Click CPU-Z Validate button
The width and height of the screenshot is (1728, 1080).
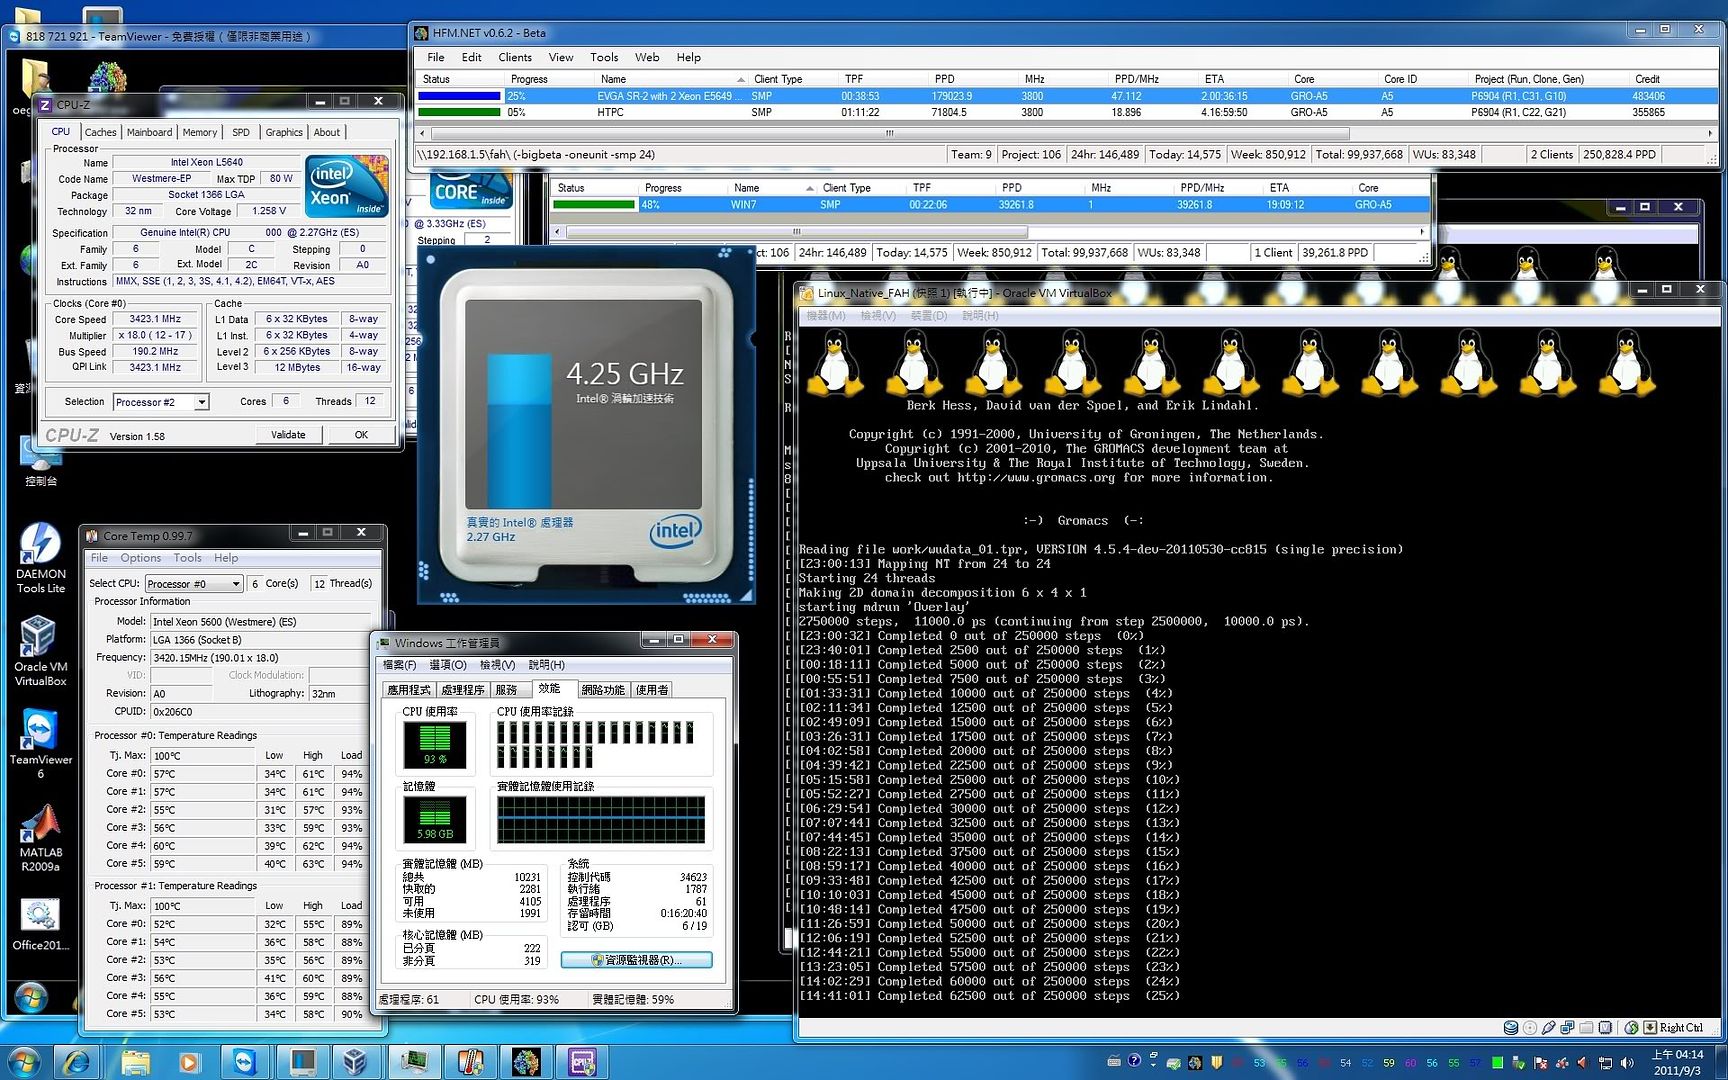[288, 435]
